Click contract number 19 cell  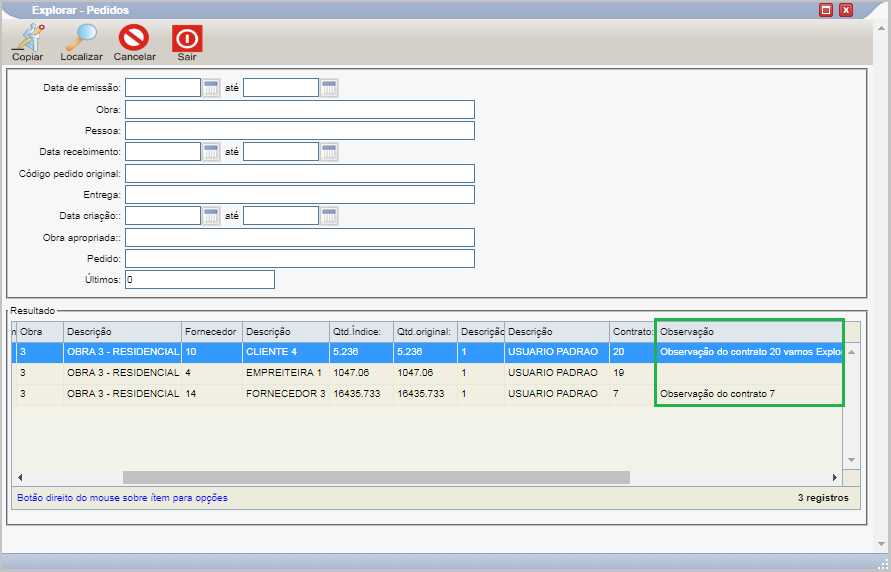(x=632, y=373)
